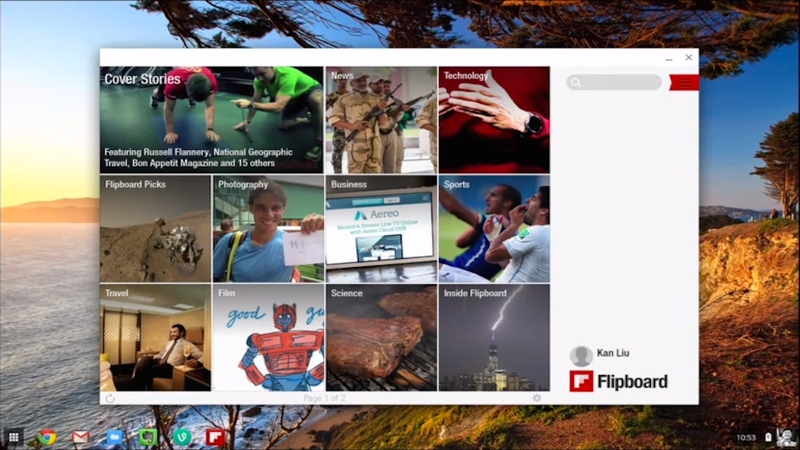Open the Files app in shelf
This screenshot has height=450, width=800.
click(x=115, y=437)
